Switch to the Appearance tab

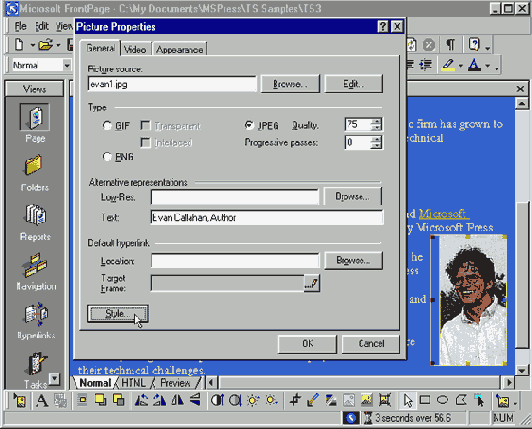point(179,50)
